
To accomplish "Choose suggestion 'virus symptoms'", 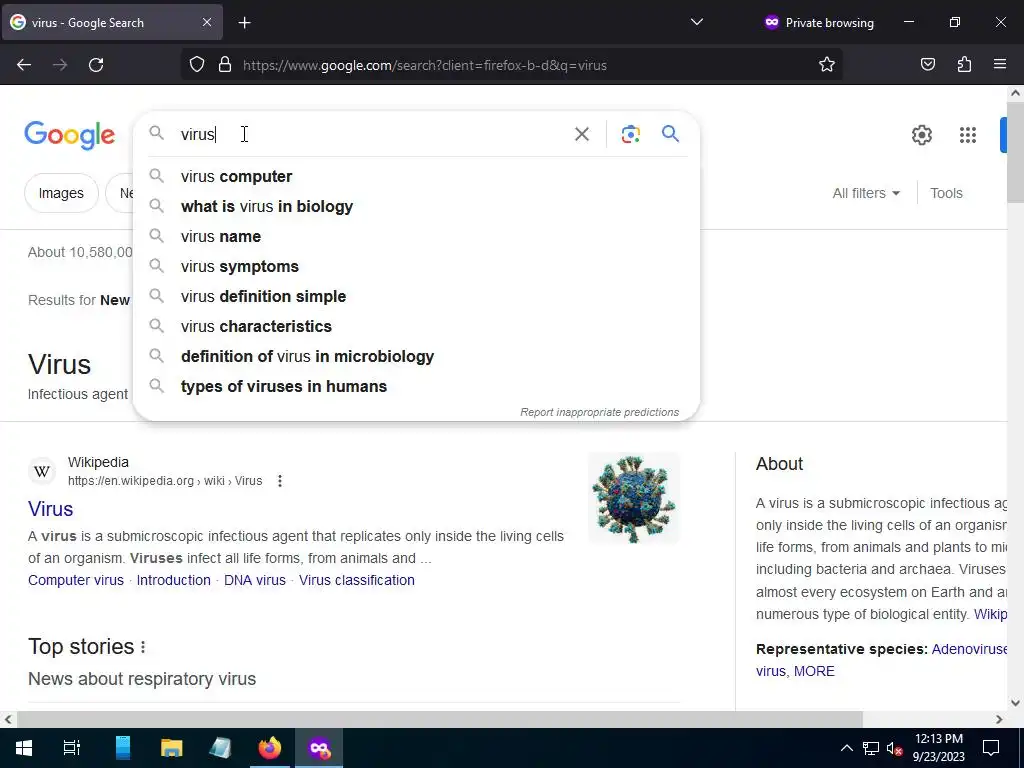I will 416,266.
